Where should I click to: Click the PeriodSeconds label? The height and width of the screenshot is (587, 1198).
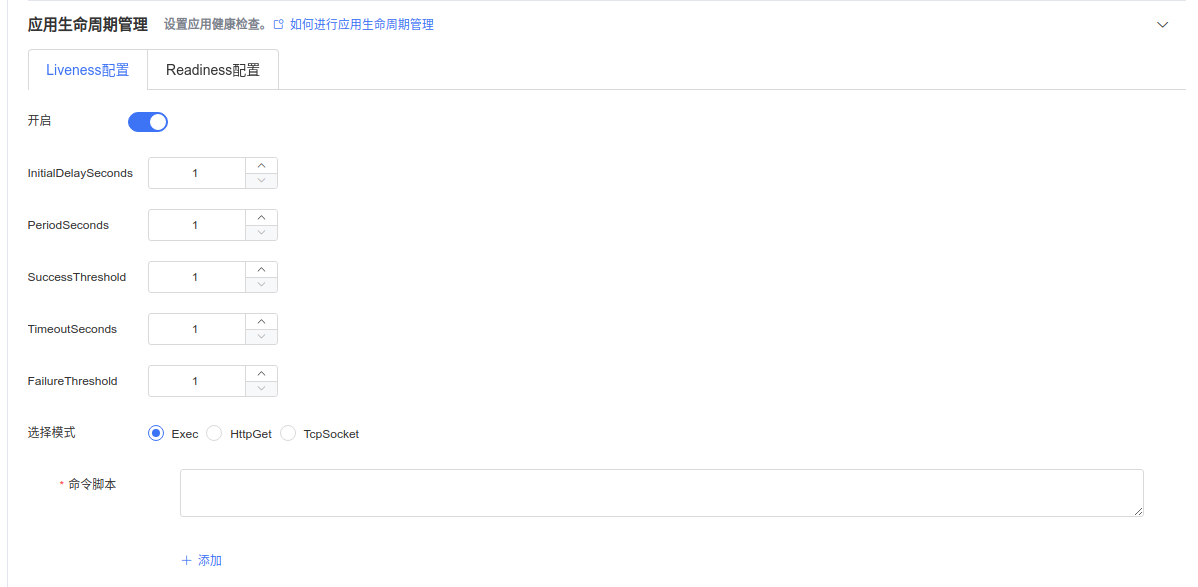point(68,225)
